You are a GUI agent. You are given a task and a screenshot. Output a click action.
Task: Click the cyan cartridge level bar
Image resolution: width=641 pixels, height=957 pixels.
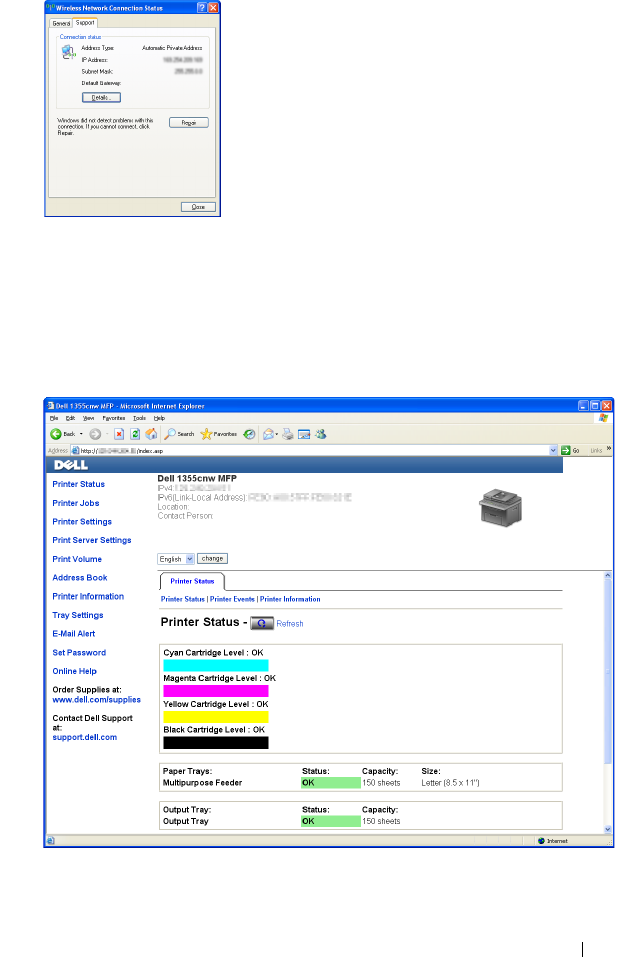[x=215, y=665]
